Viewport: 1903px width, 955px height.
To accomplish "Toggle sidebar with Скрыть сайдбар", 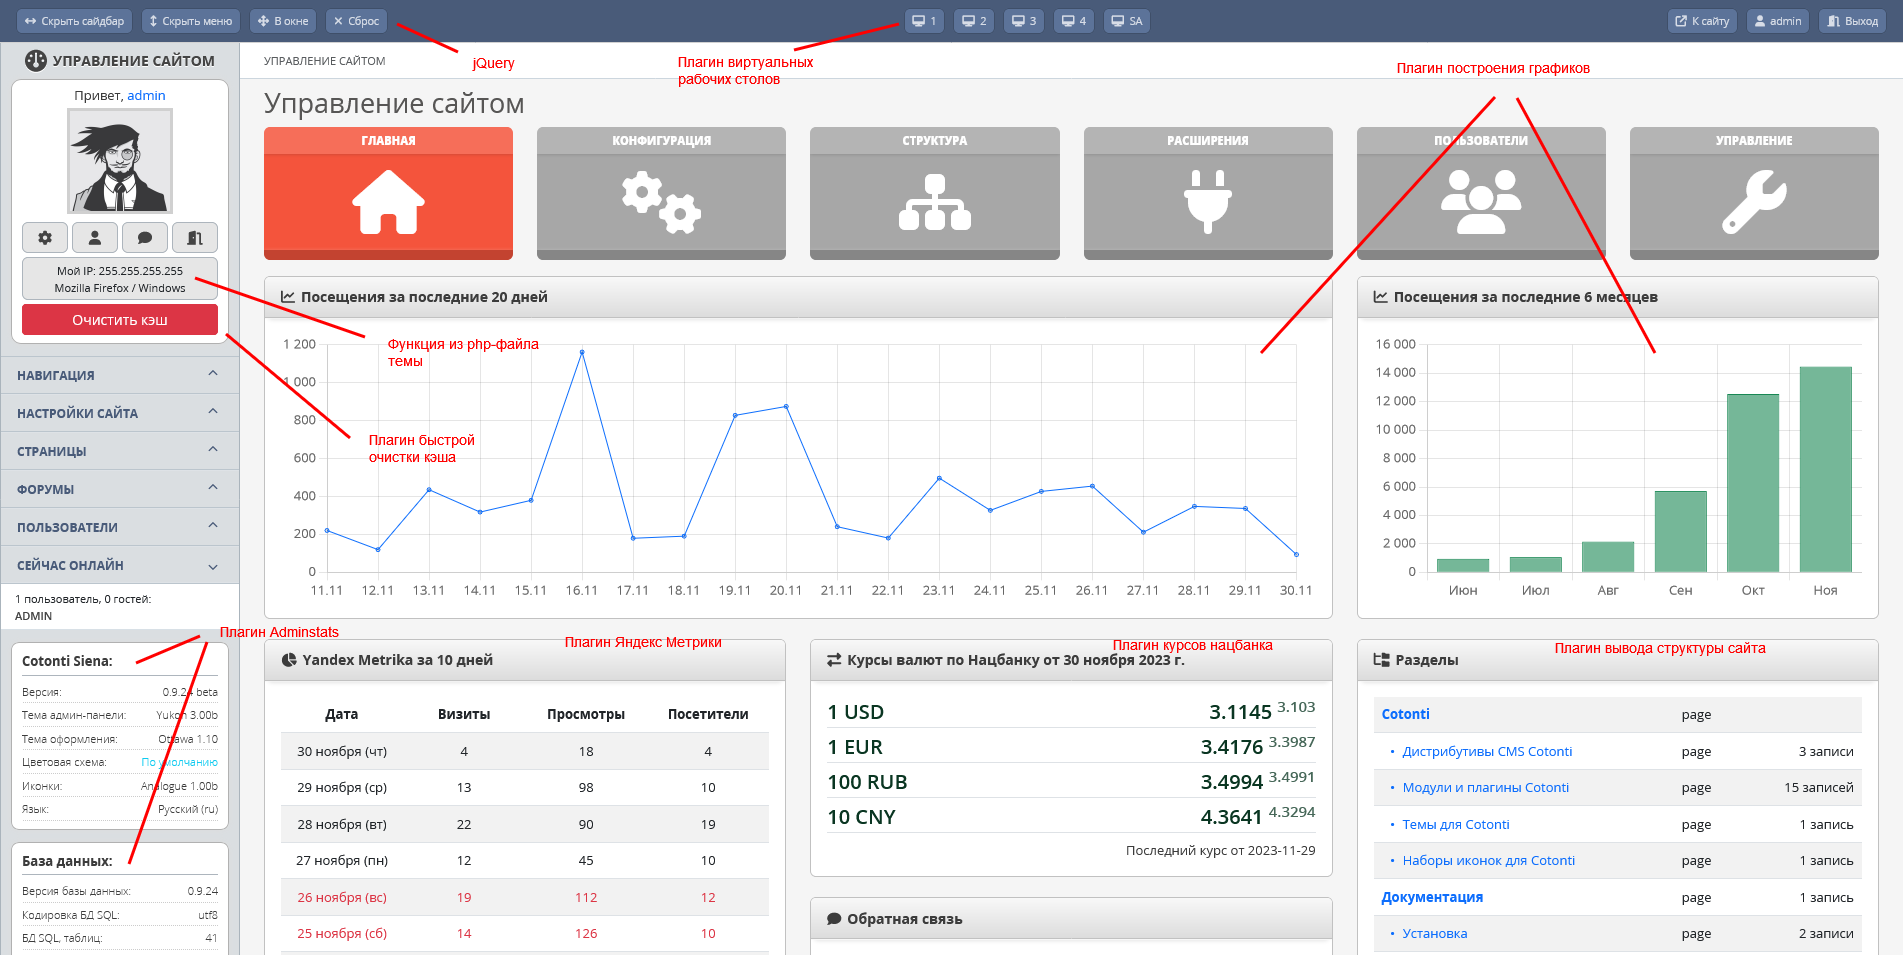I will (75, 21).
